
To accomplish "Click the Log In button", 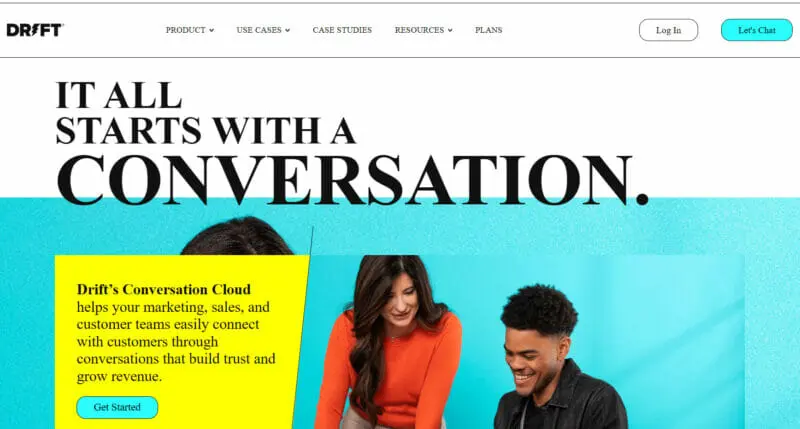I will click(x=668, y=30).
